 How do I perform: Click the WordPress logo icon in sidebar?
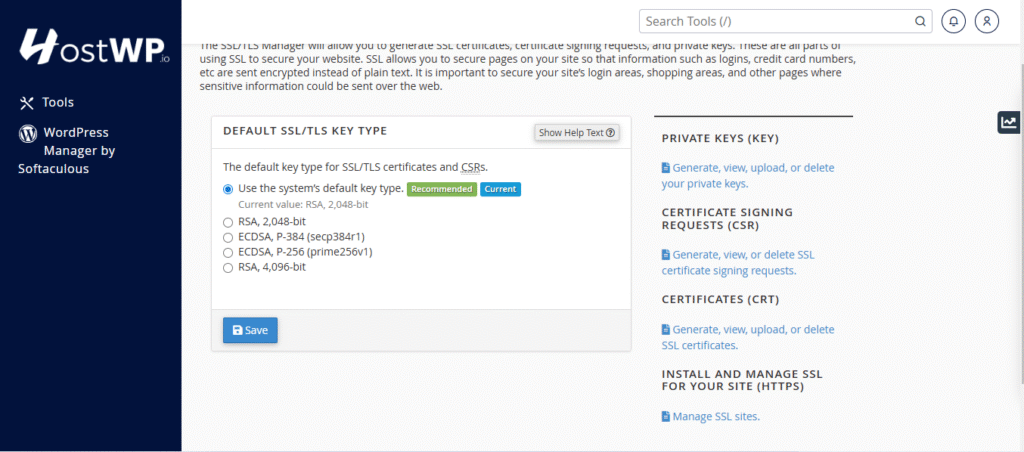click(x=27, y=133)
